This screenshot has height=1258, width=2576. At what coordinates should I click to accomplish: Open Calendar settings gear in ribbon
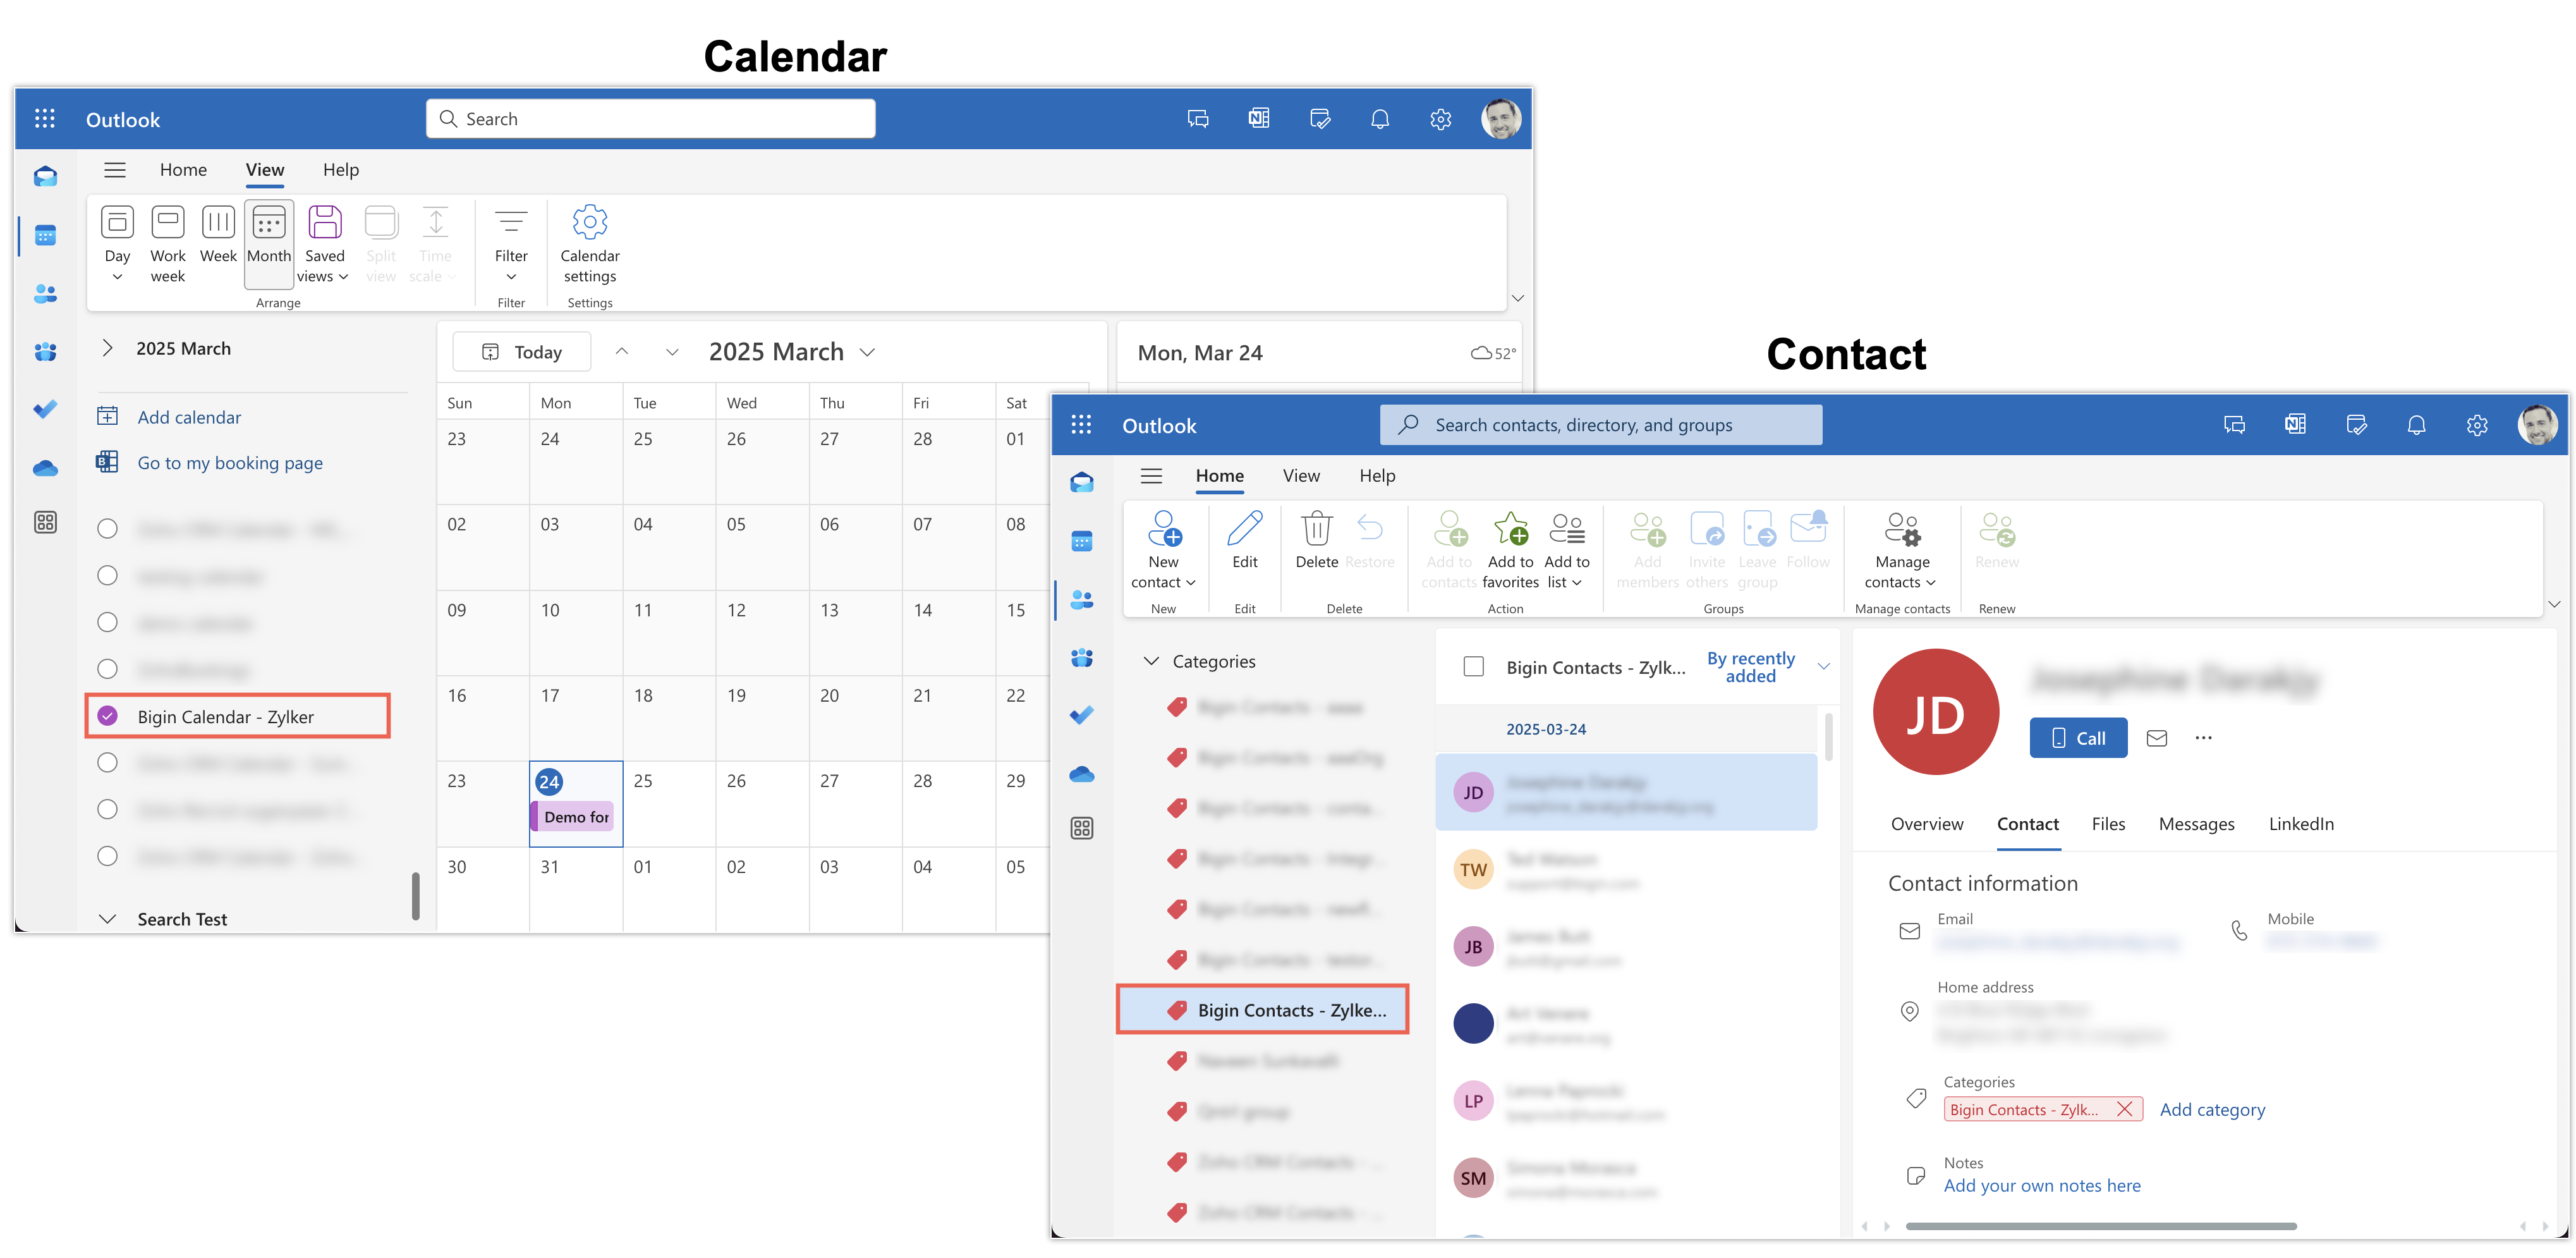pos(590,223)
